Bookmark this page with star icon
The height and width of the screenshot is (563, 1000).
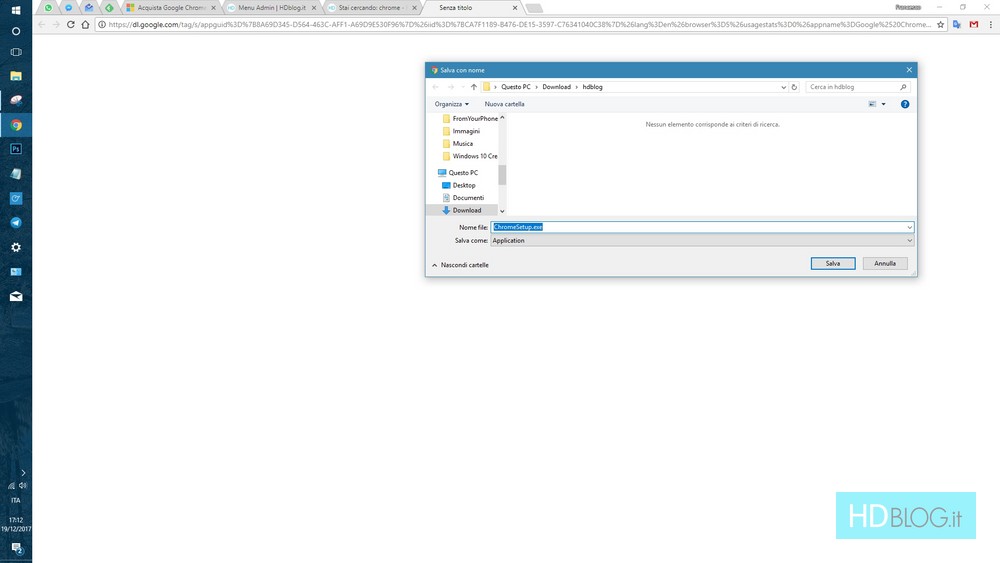pyautogui.click(x=940, y=24)
